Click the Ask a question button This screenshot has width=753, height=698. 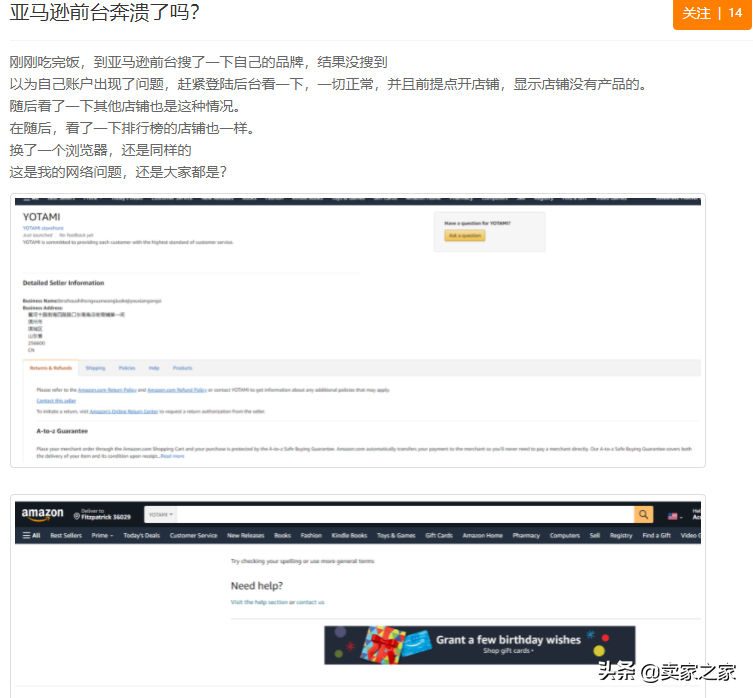[465, 235]
